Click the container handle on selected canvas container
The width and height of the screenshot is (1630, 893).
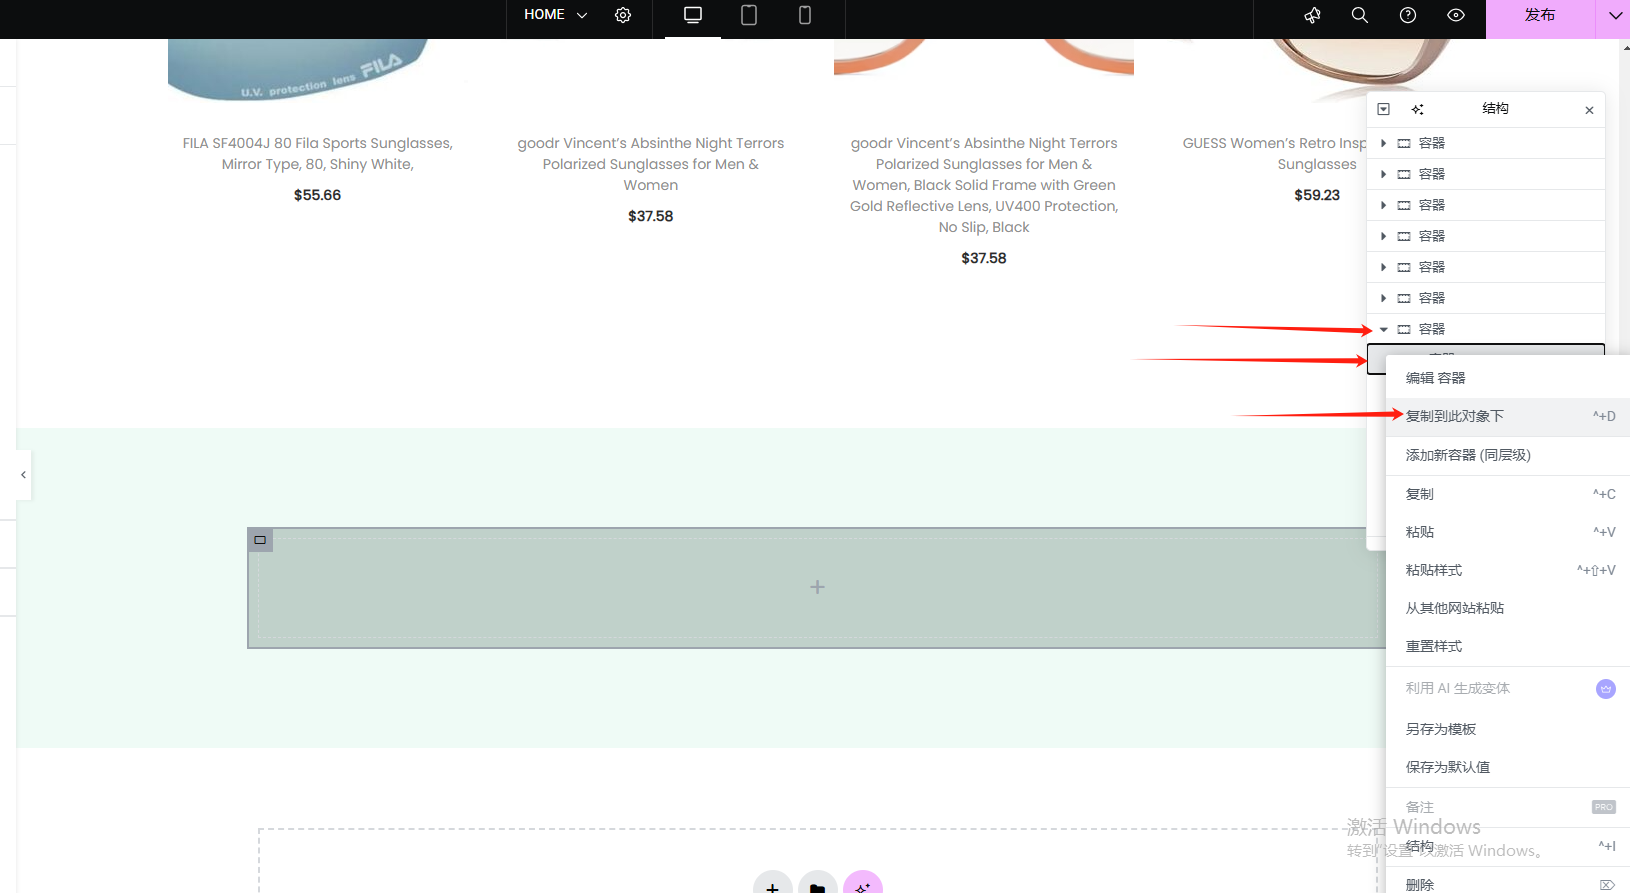click(x=260, y=540)
